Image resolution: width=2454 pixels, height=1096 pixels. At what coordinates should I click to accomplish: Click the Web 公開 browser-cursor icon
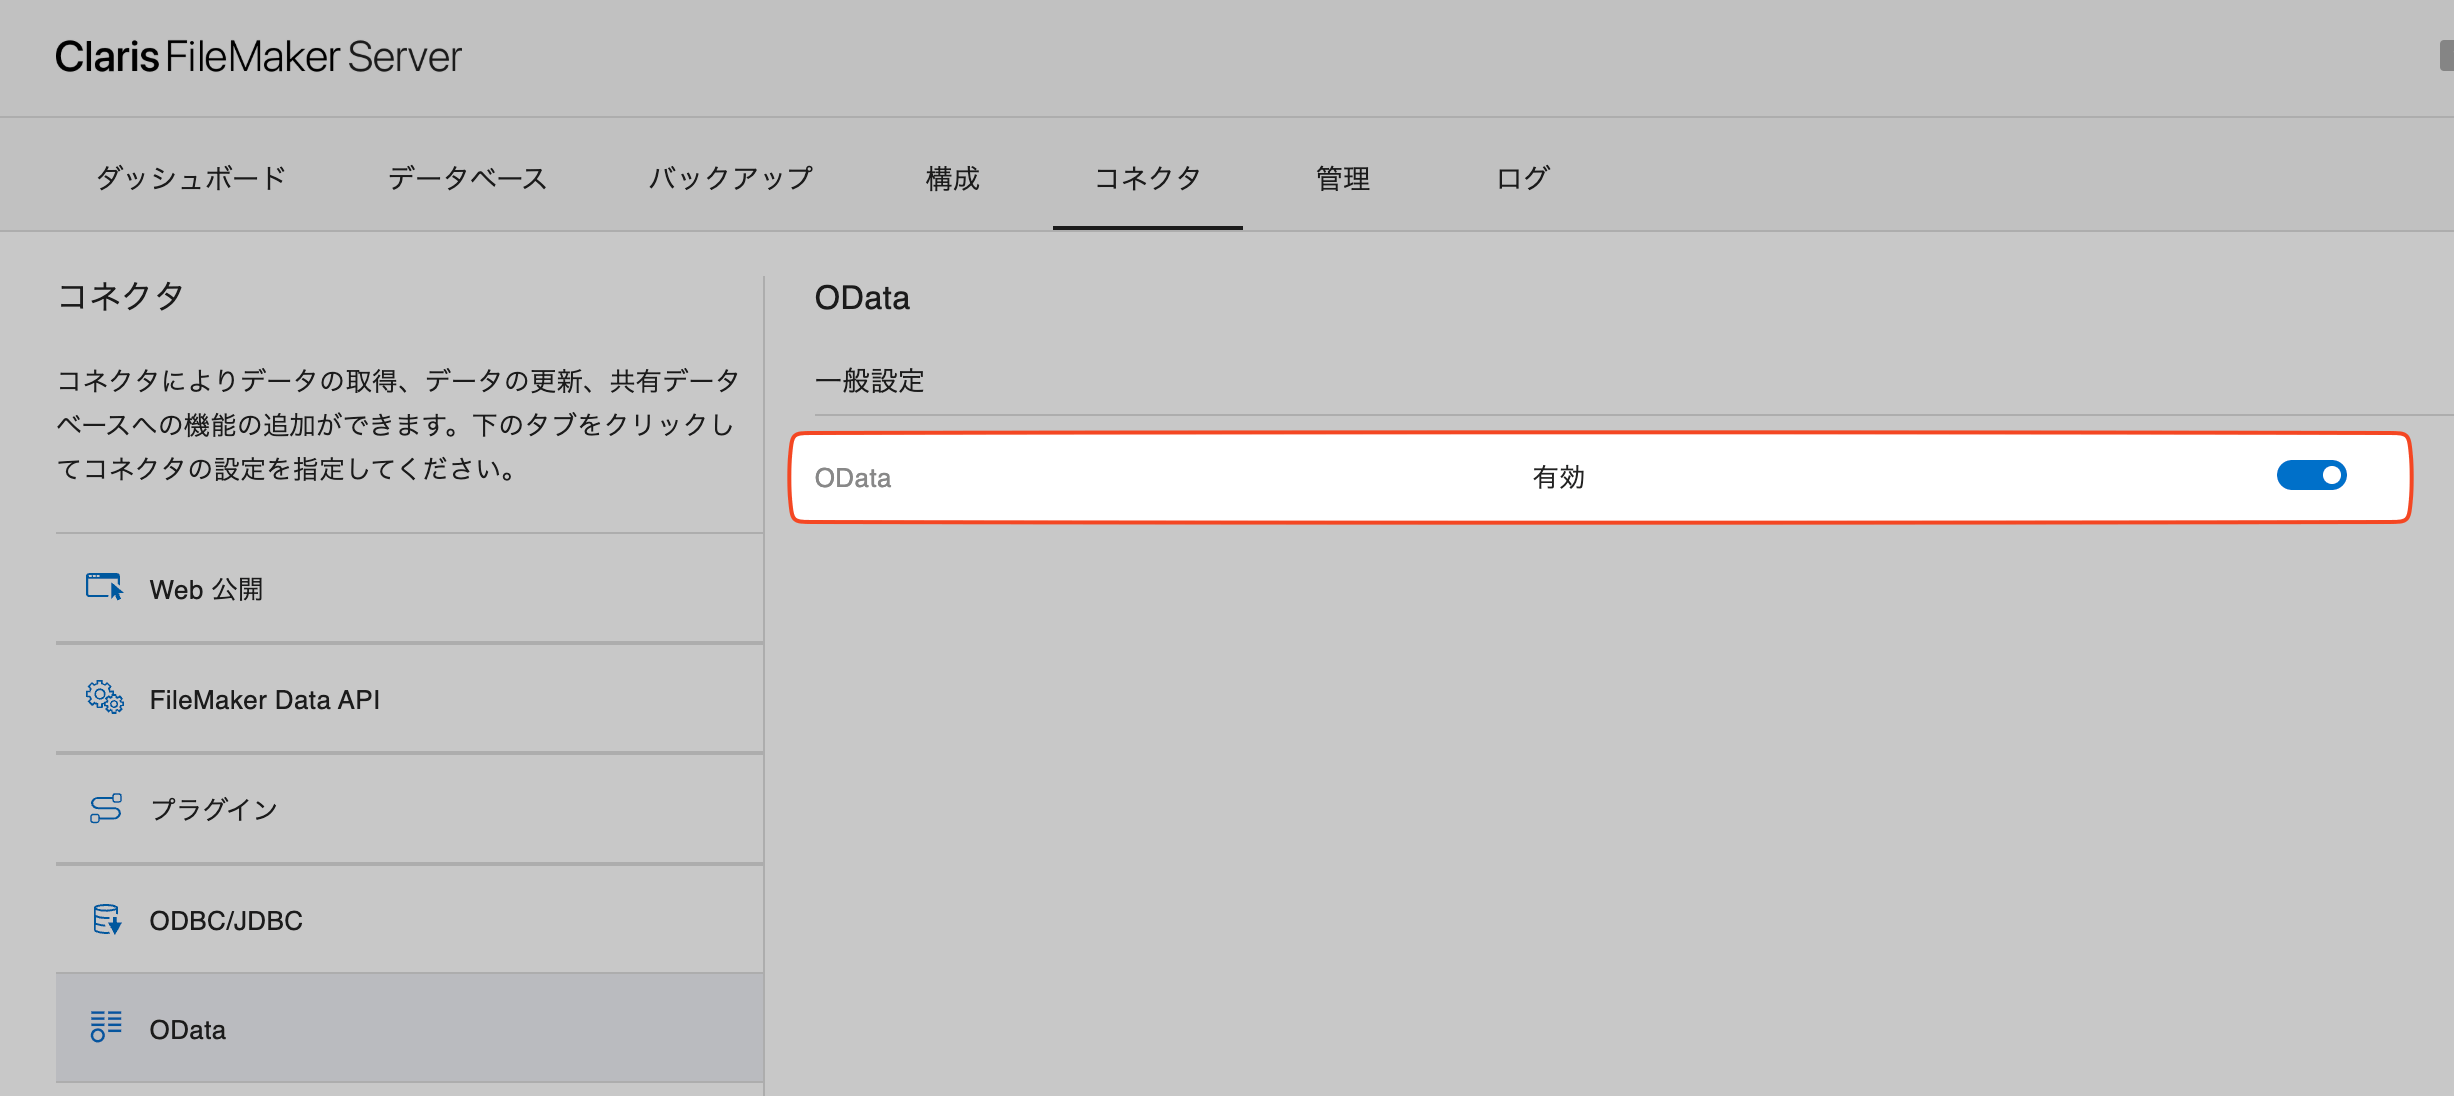coord(104,587)
